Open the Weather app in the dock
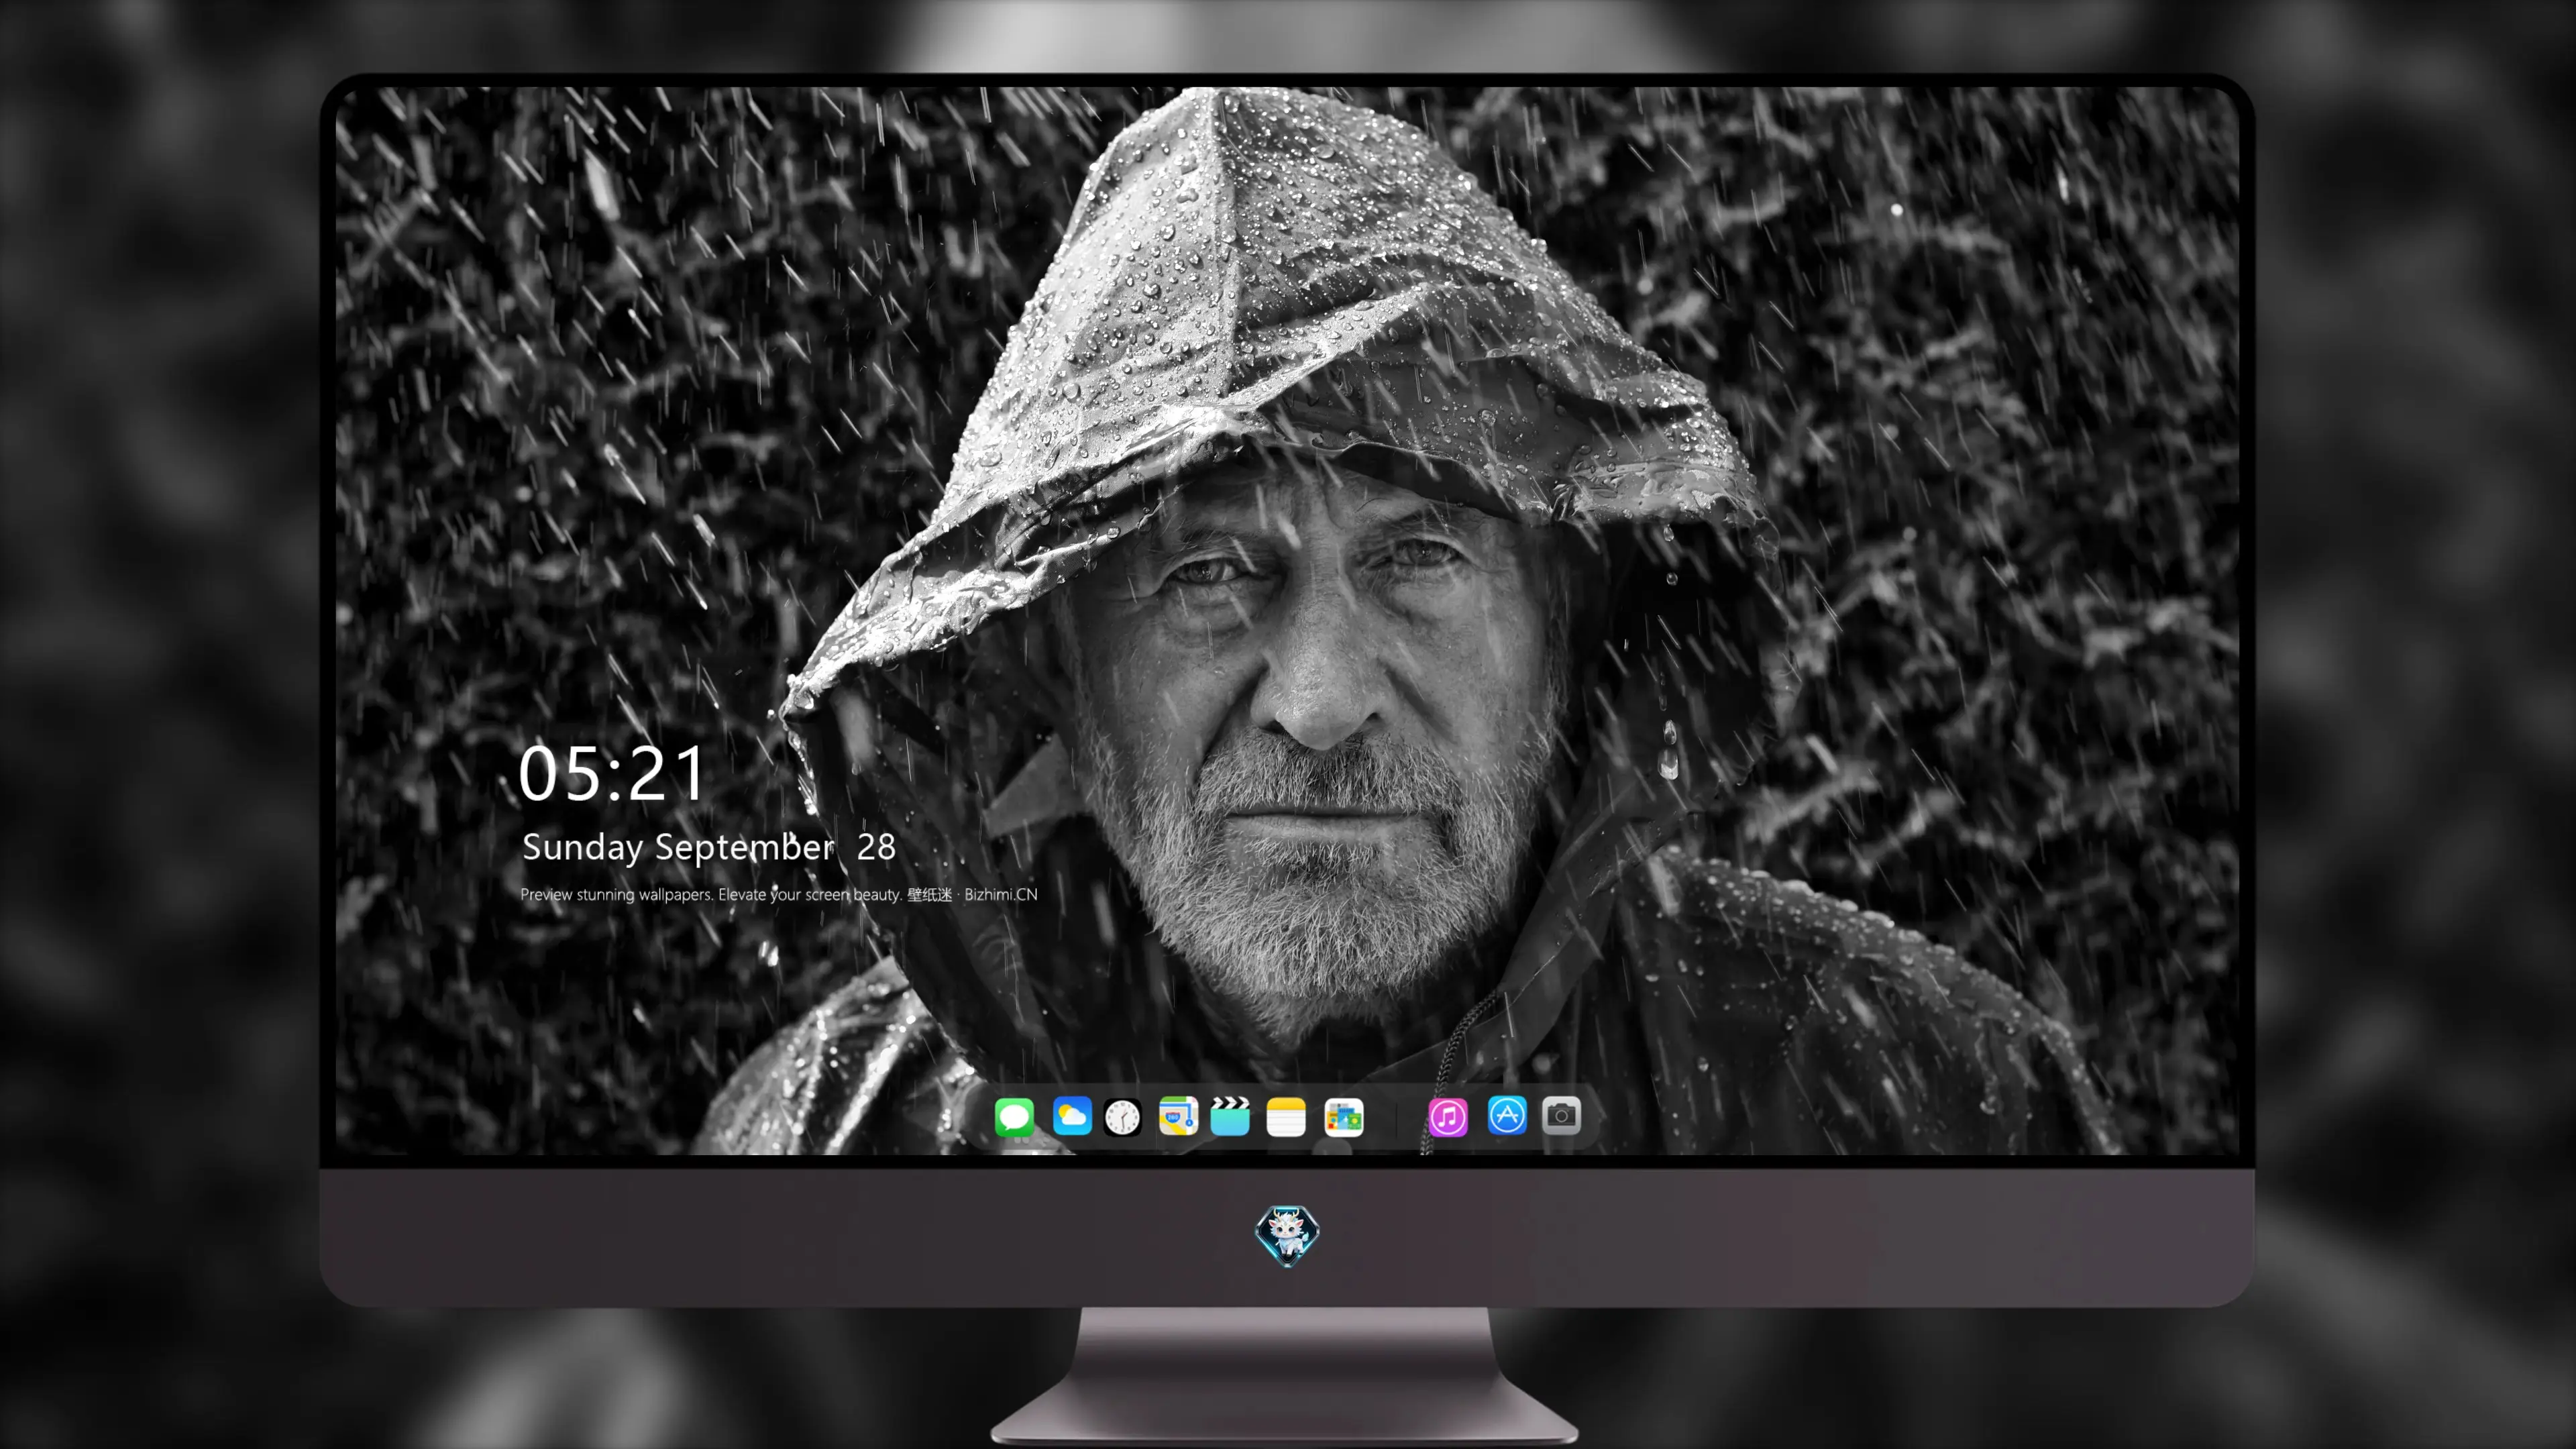 [1072, 1116]
